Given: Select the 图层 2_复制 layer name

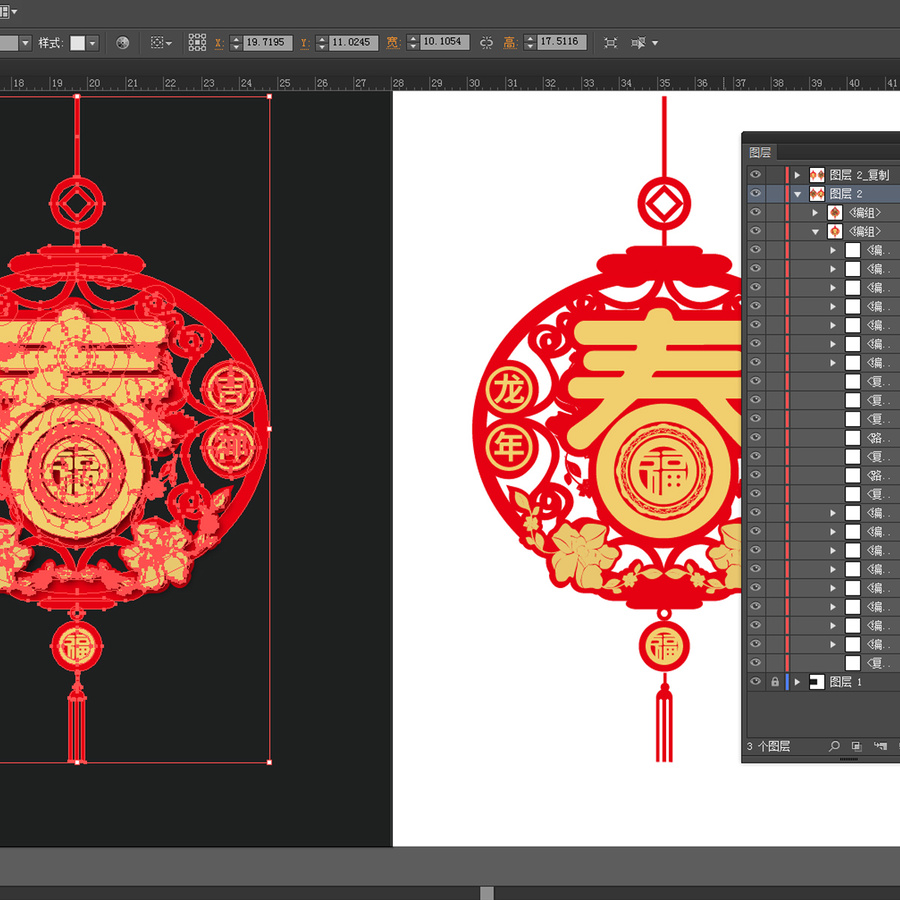Looking at the screenshot, I should point(859,175).
